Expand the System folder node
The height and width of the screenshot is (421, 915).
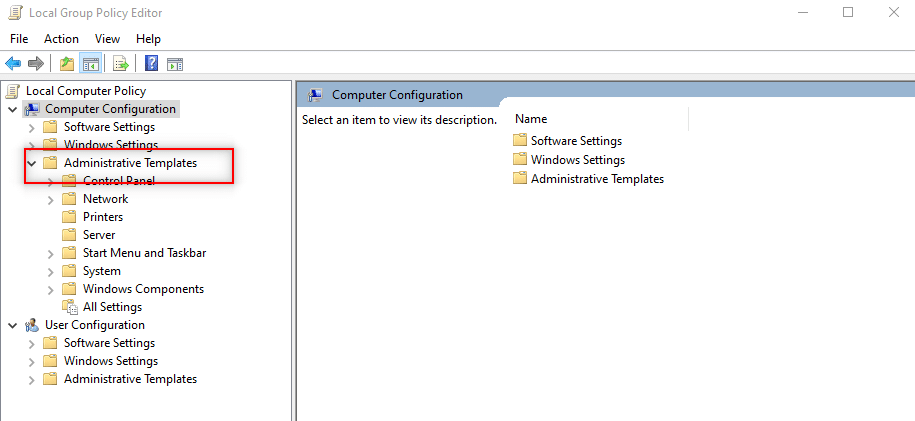pyautogui.click(x=51, y=272)
